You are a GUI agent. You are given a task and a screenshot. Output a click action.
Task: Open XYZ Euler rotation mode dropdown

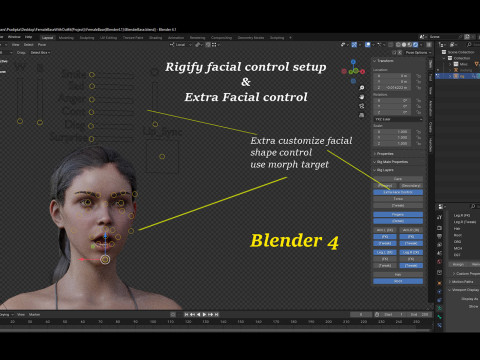coord(398,119)
